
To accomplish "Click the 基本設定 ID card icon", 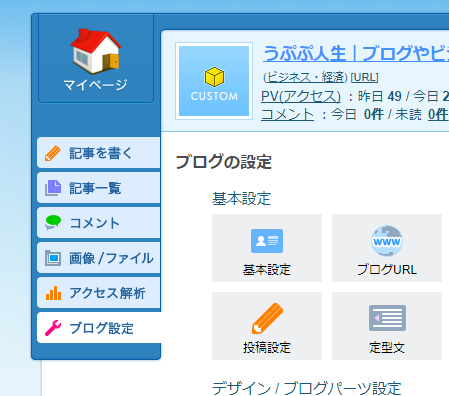I will 267,241.
